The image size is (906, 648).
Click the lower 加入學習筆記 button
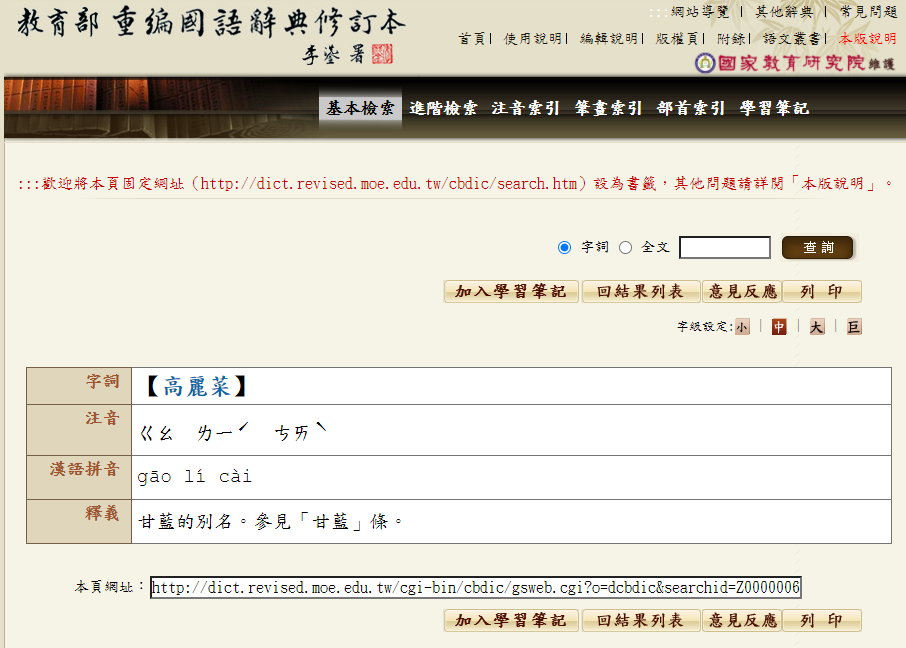pyautogui.click(x=511, y=620)
